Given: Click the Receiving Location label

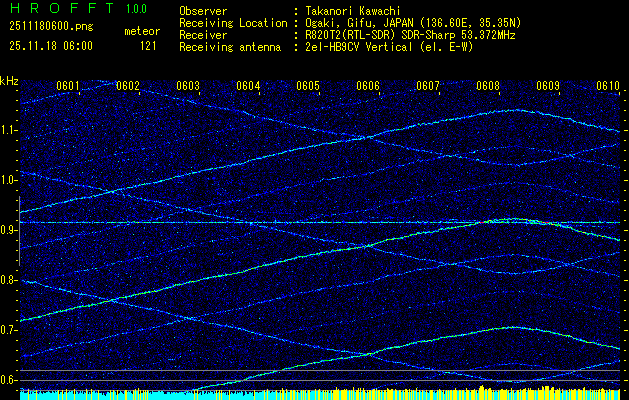Looking at the screenshot, I should click(233, 23).
